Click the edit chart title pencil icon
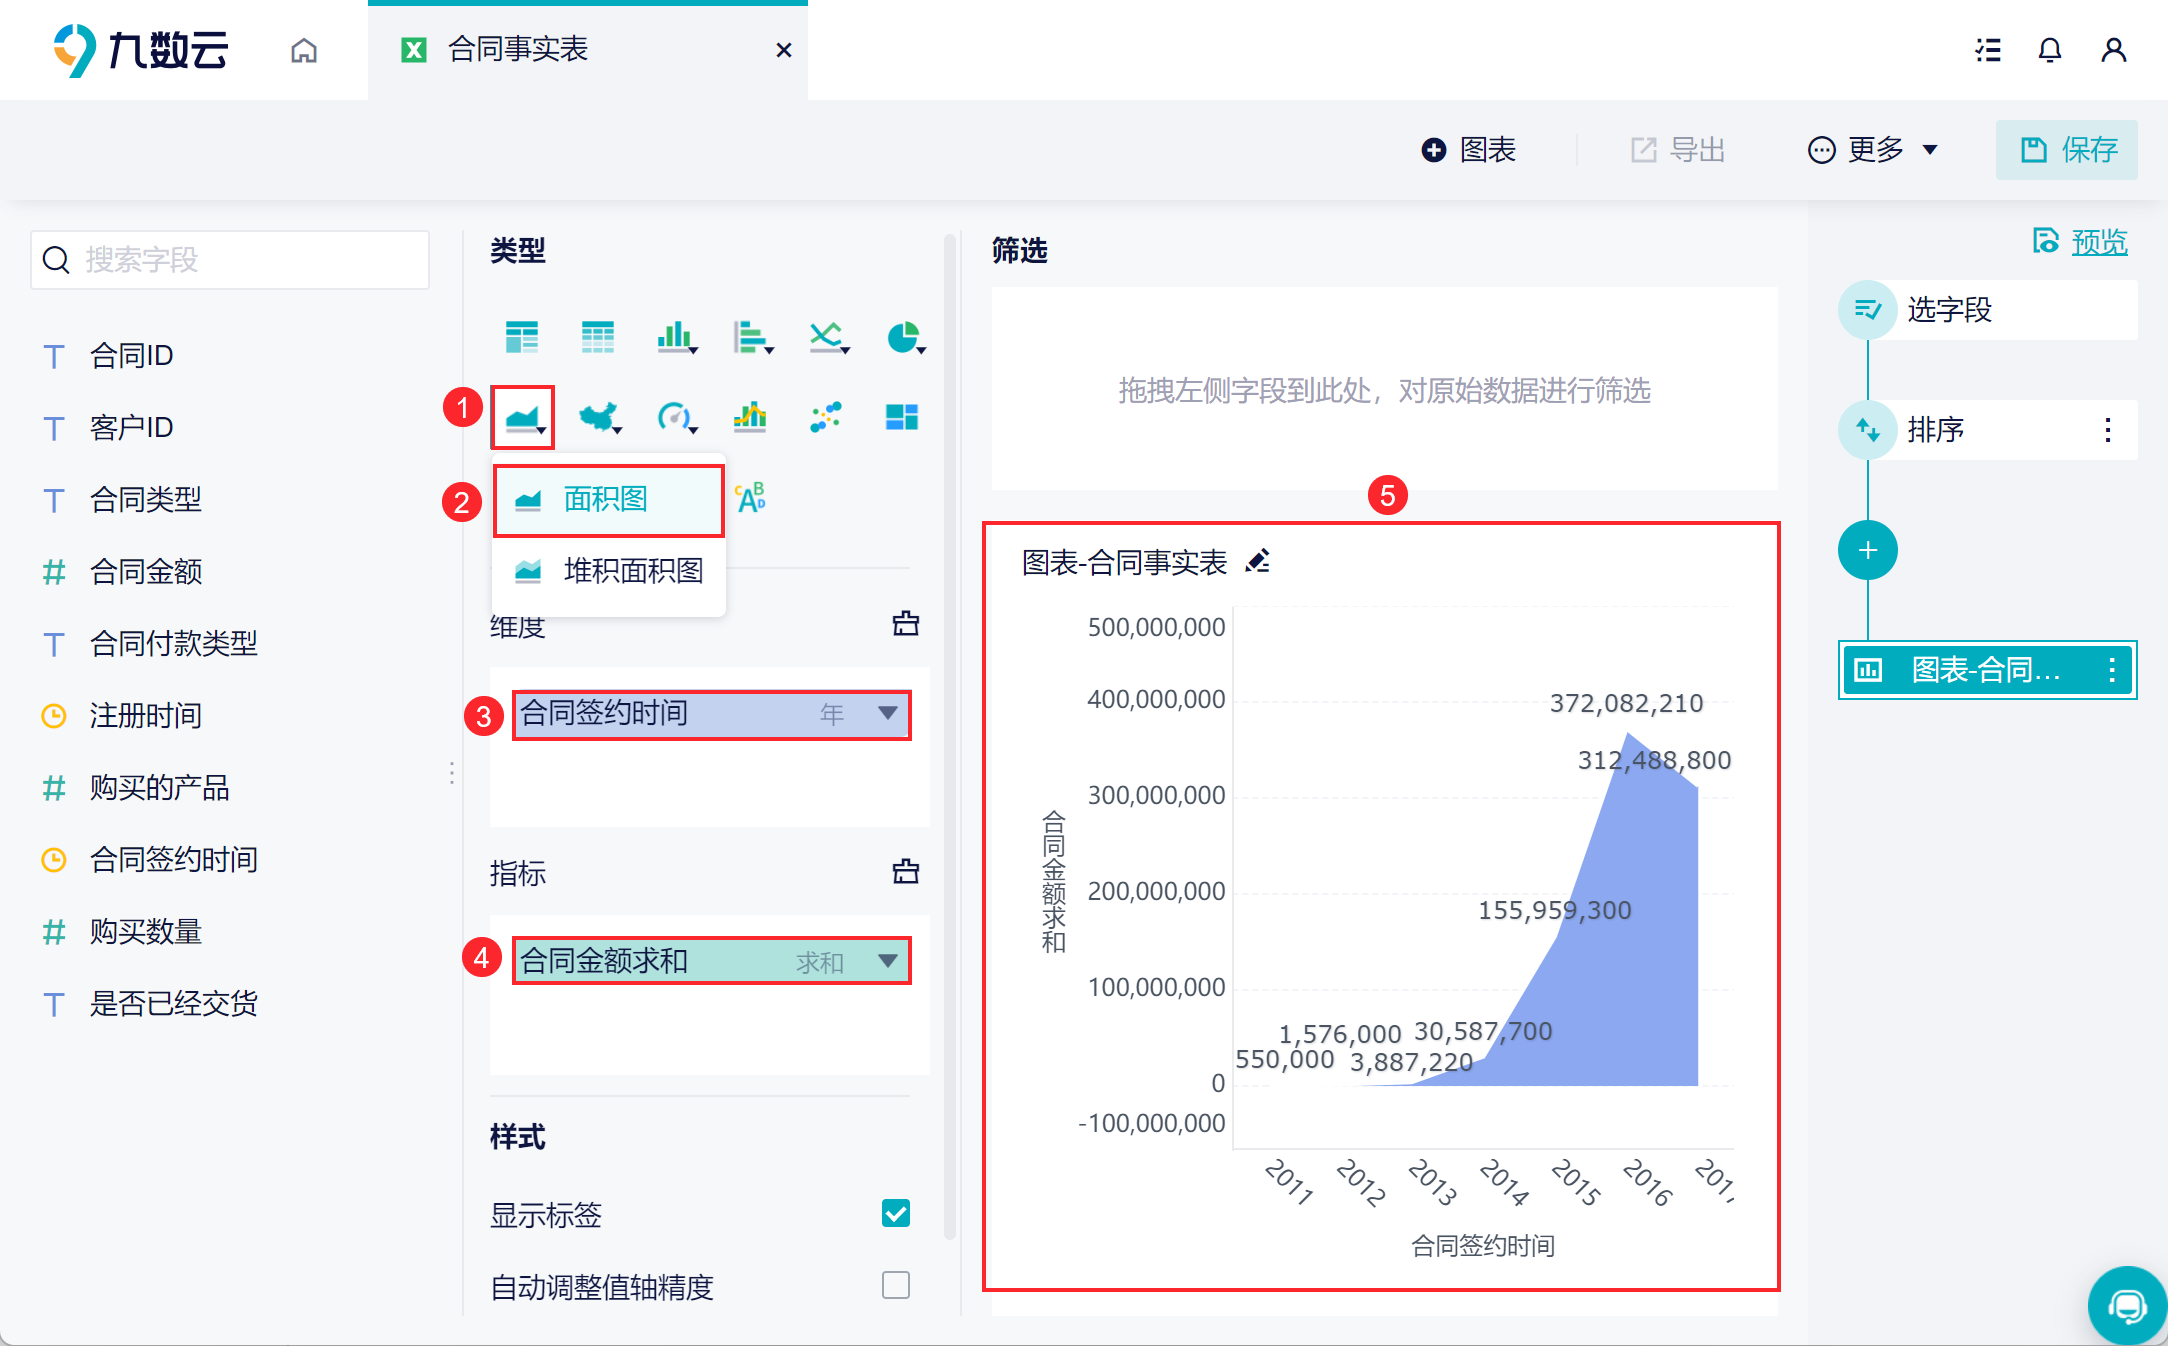 1258,562
